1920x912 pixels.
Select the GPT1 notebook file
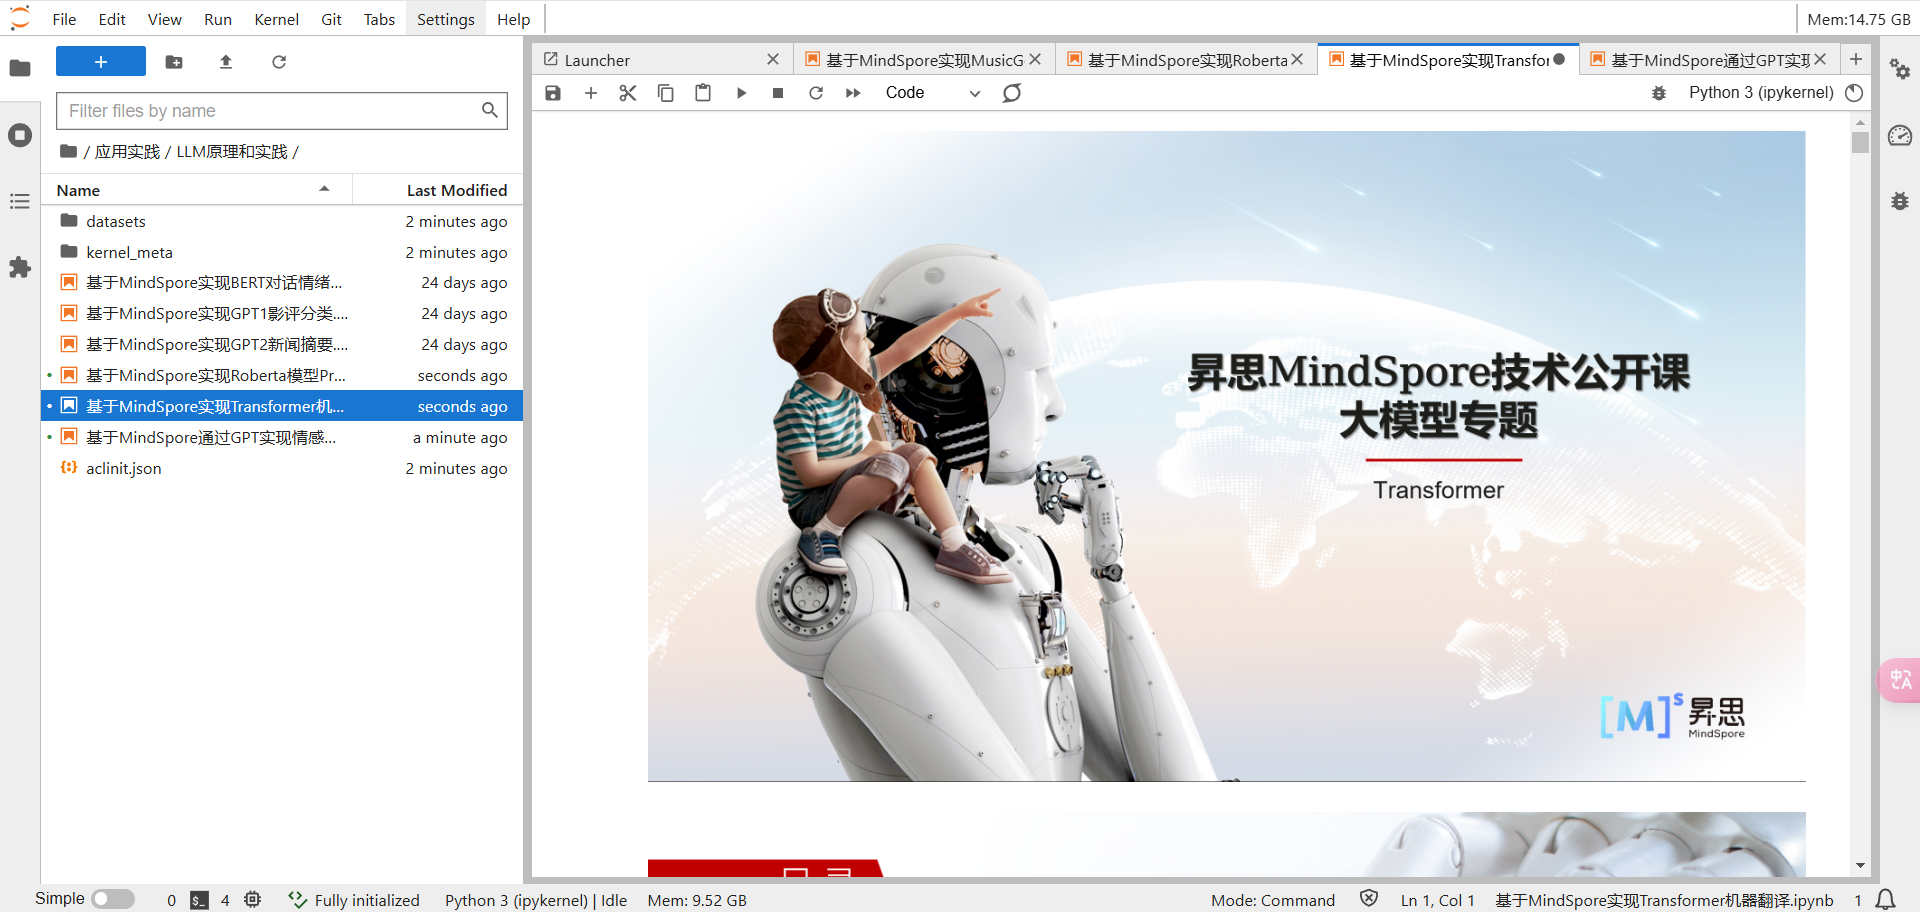point(282,314)
